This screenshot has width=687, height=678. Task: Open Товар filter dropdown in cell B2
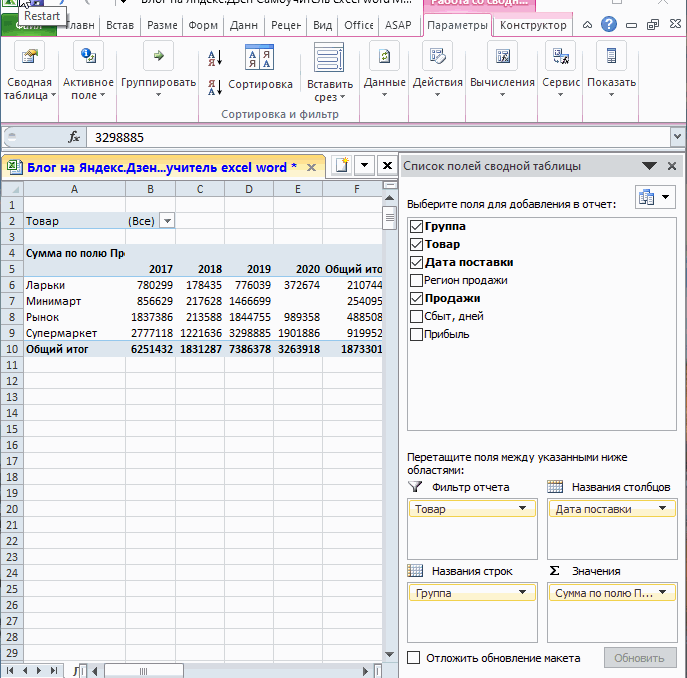(167, 221)
